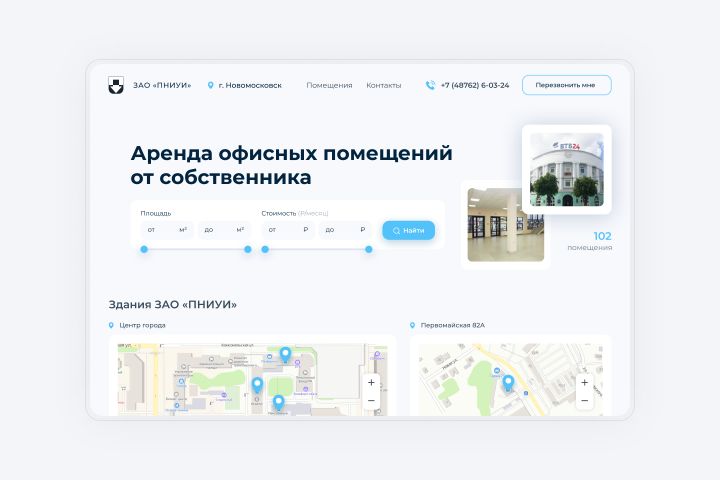Click the minimum price slider handle
Screen dimensions: 720x480
tap(265, 249)
